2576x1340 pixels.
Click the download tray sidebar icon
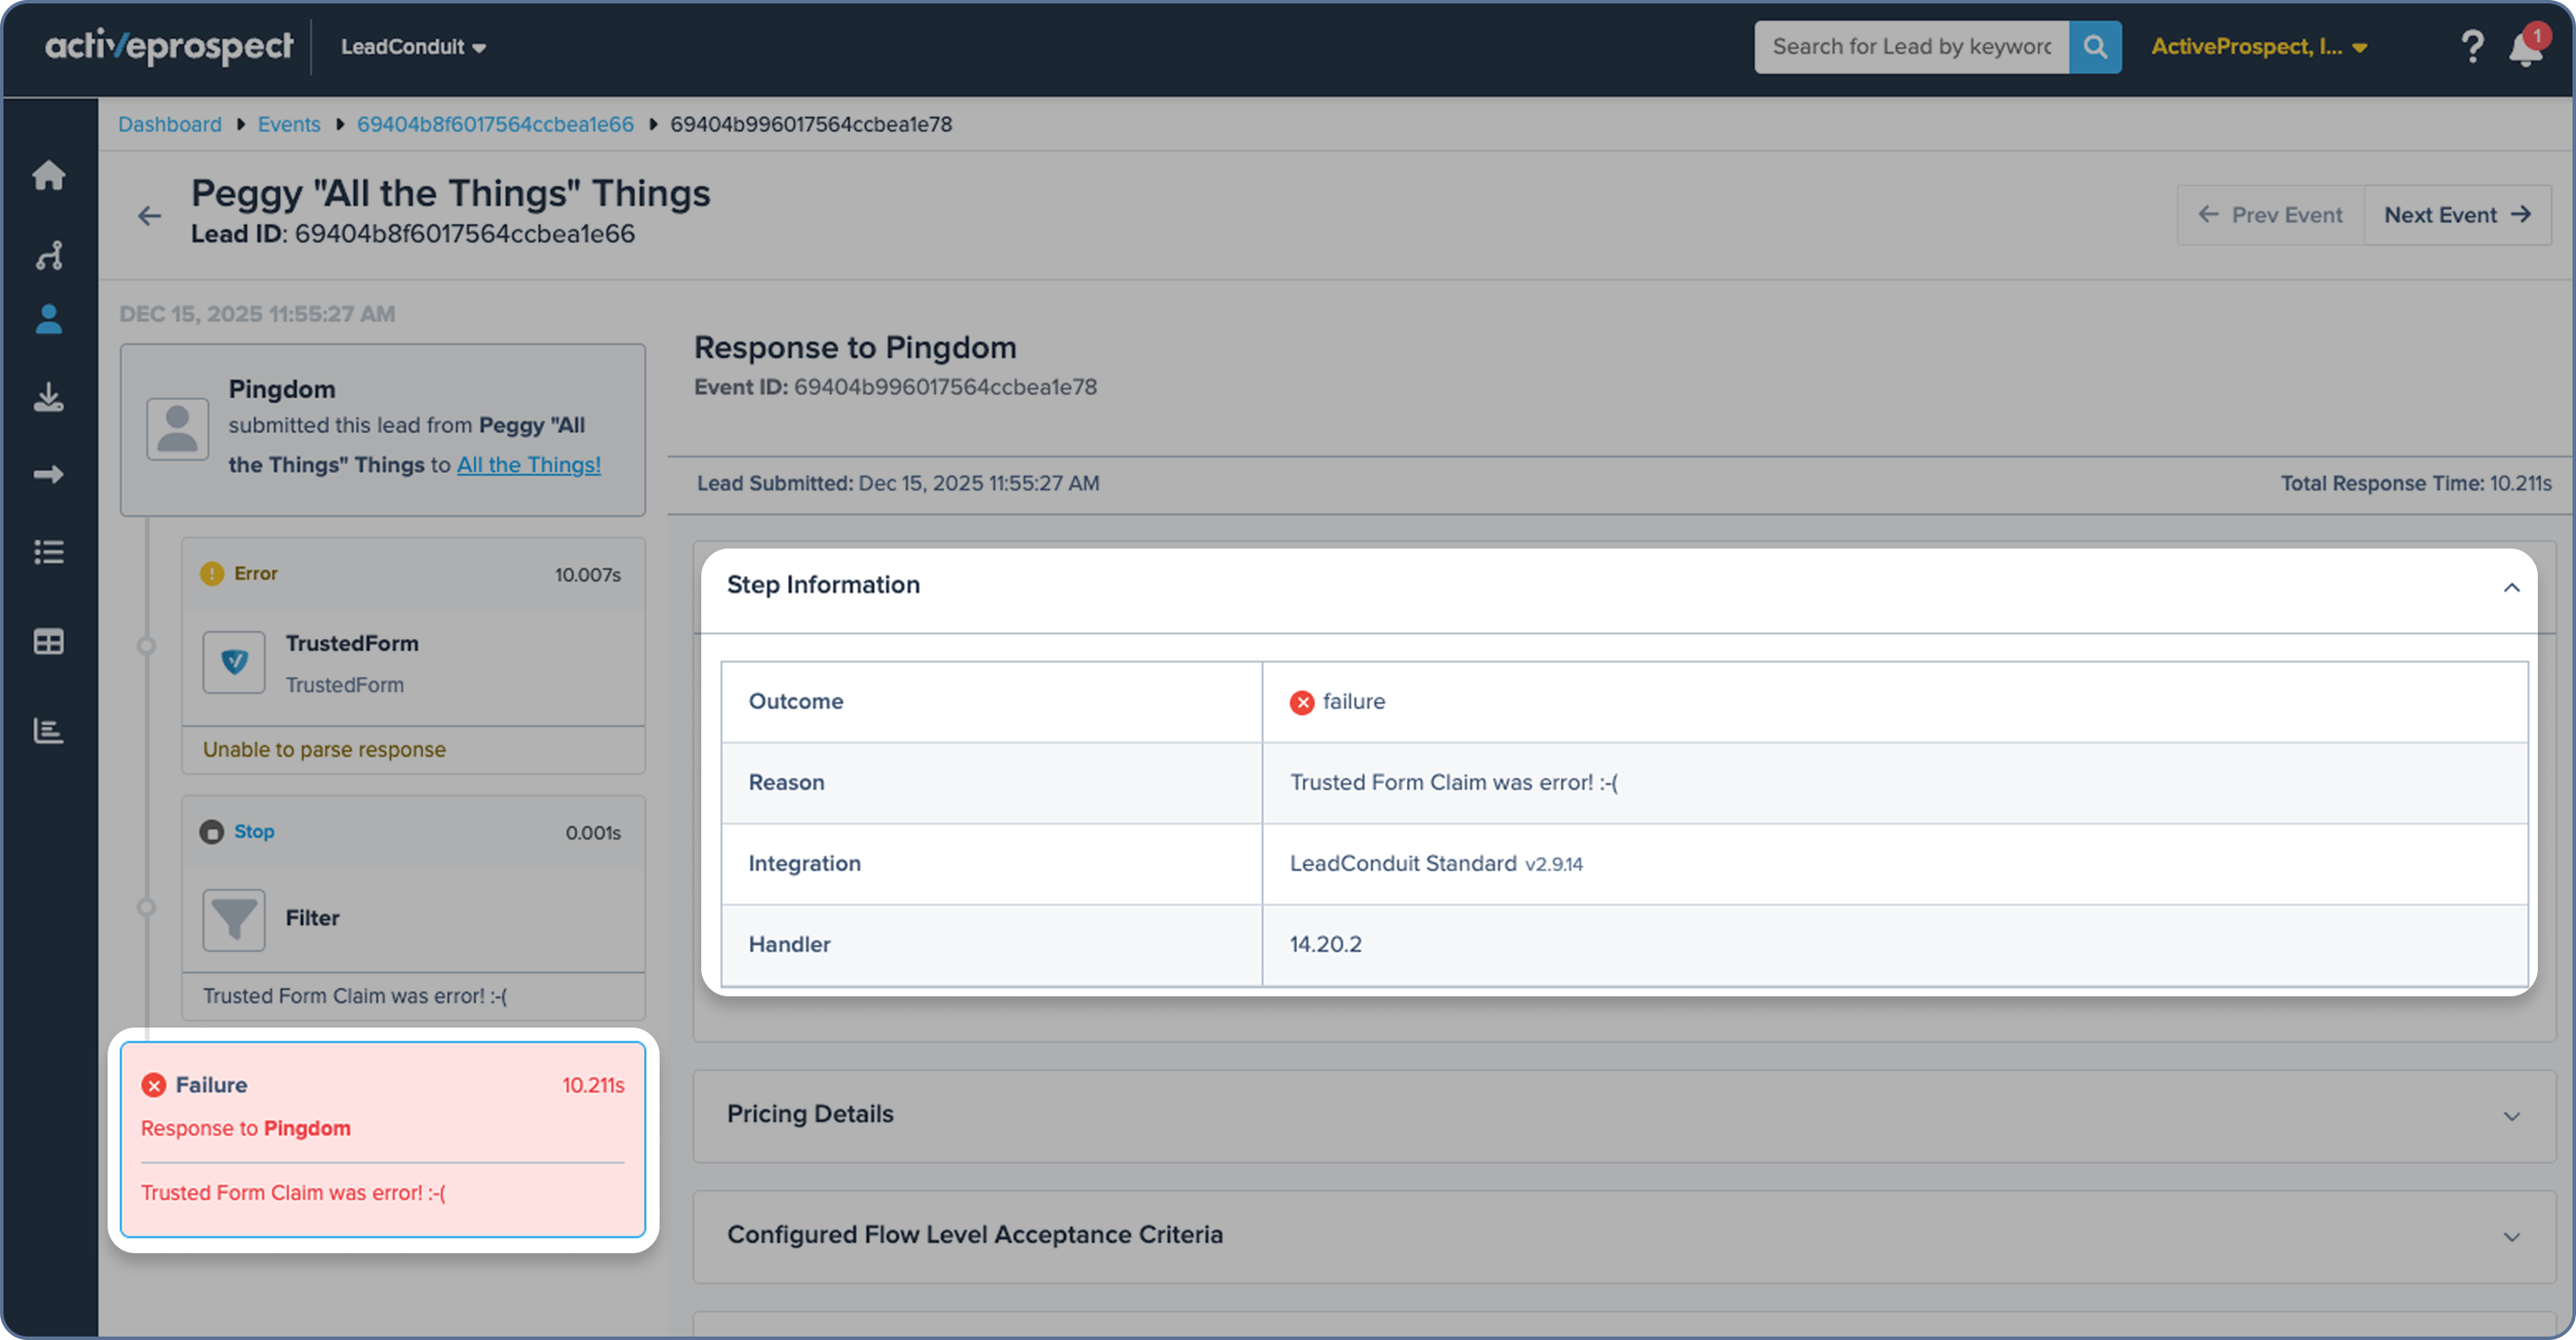[x=48, y=398]
